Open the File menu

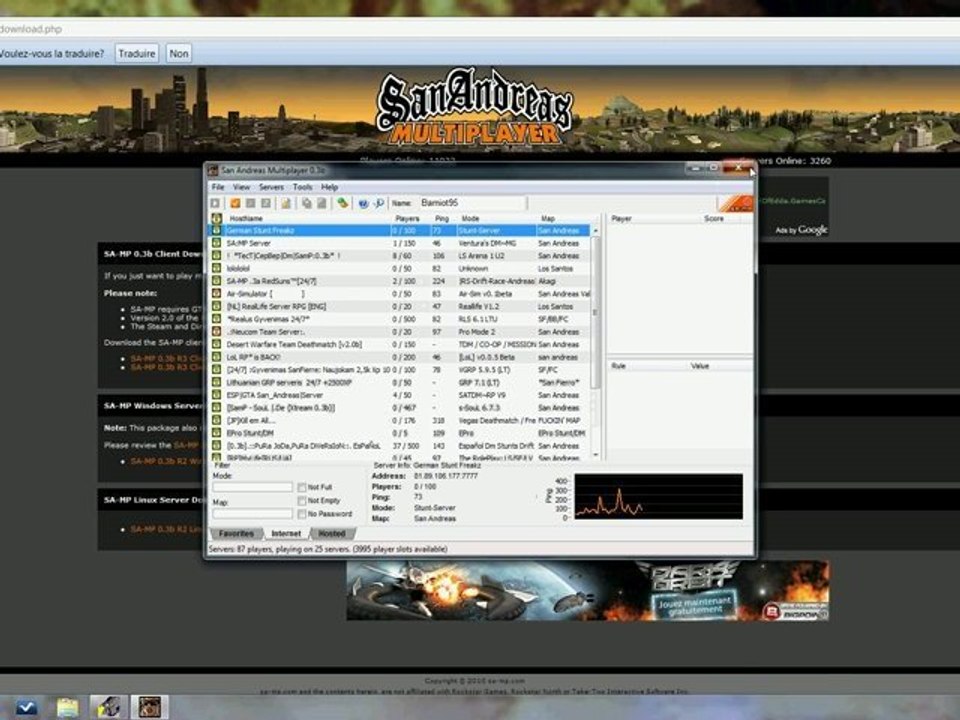coord(218,187)
